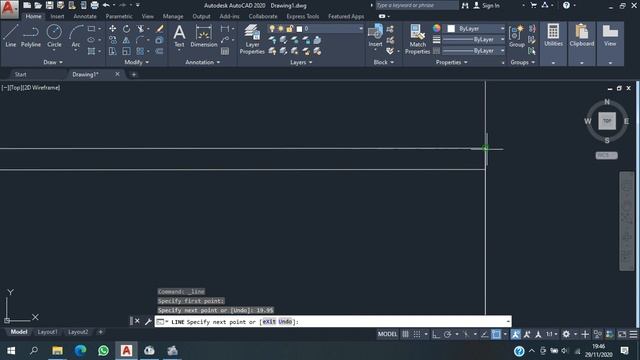Click the current layer color swatch
This screenshot has height=360, width=640.
299,29
